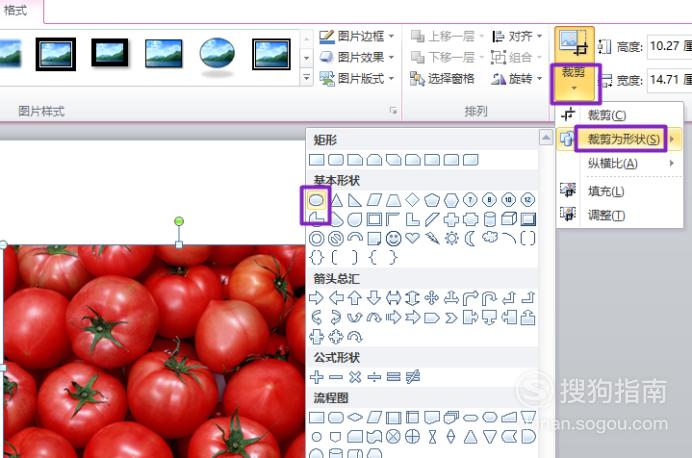Image resolution: width=692 pixels, height=458 pixels.
Task: Pick the Division equation shape
Action: point(374,377)
